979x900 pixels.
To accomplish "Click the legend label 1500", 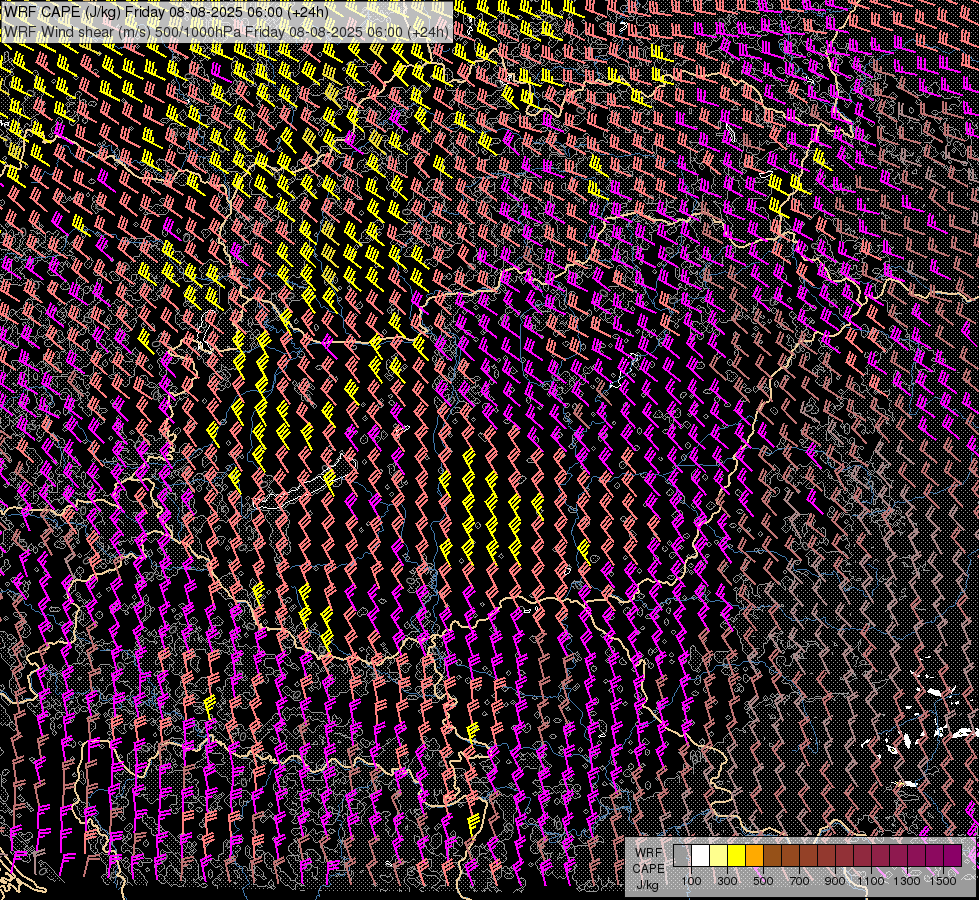I will (943, 881).
